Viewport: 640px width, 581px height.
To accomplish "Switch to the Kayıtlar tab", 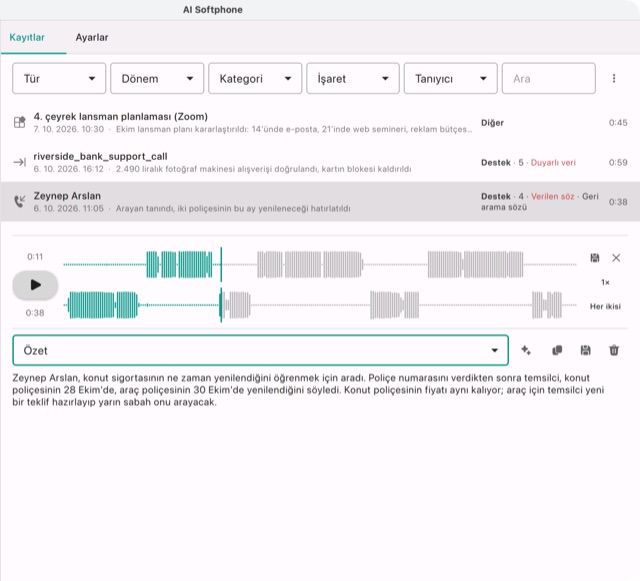I will [27, 38].
